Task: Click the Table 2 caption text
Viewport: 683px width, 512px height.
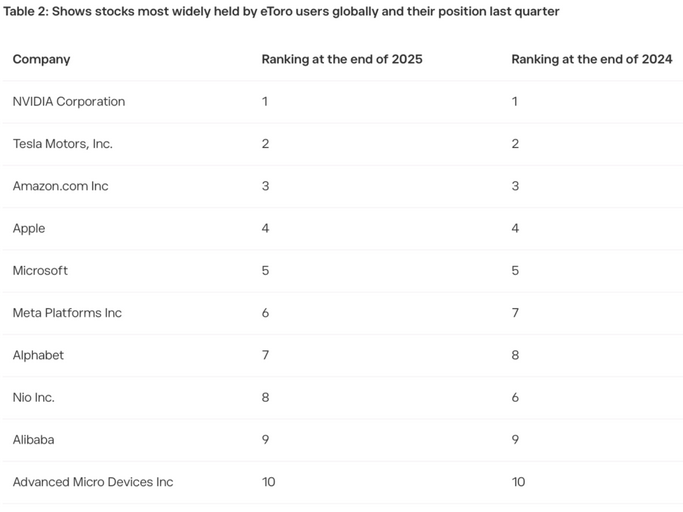Action: (281, 12)
